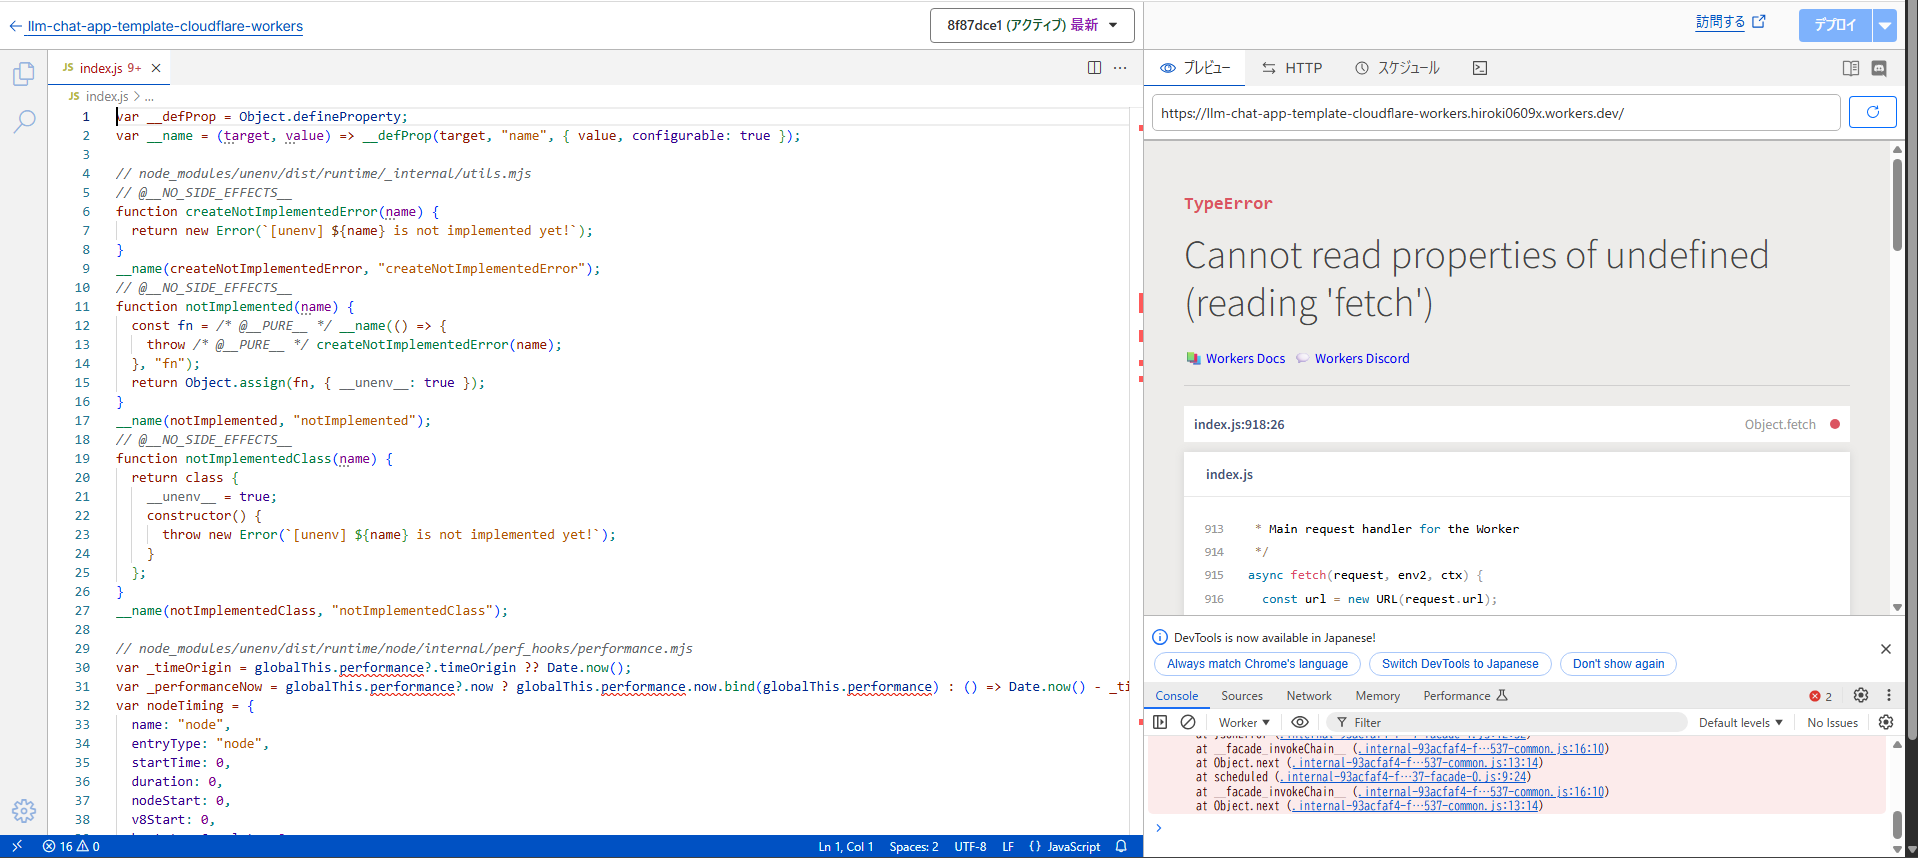Open the Discord chat icon

pos(1879,68)
